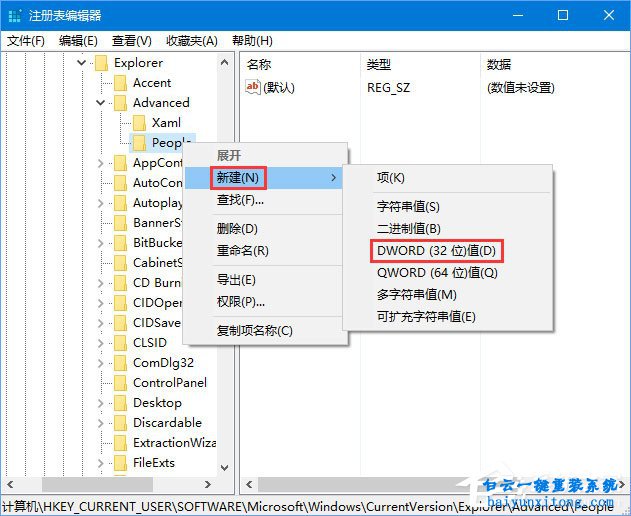Click the 数据 column header
The image size is (631, 516).
(x=499, y=64)
